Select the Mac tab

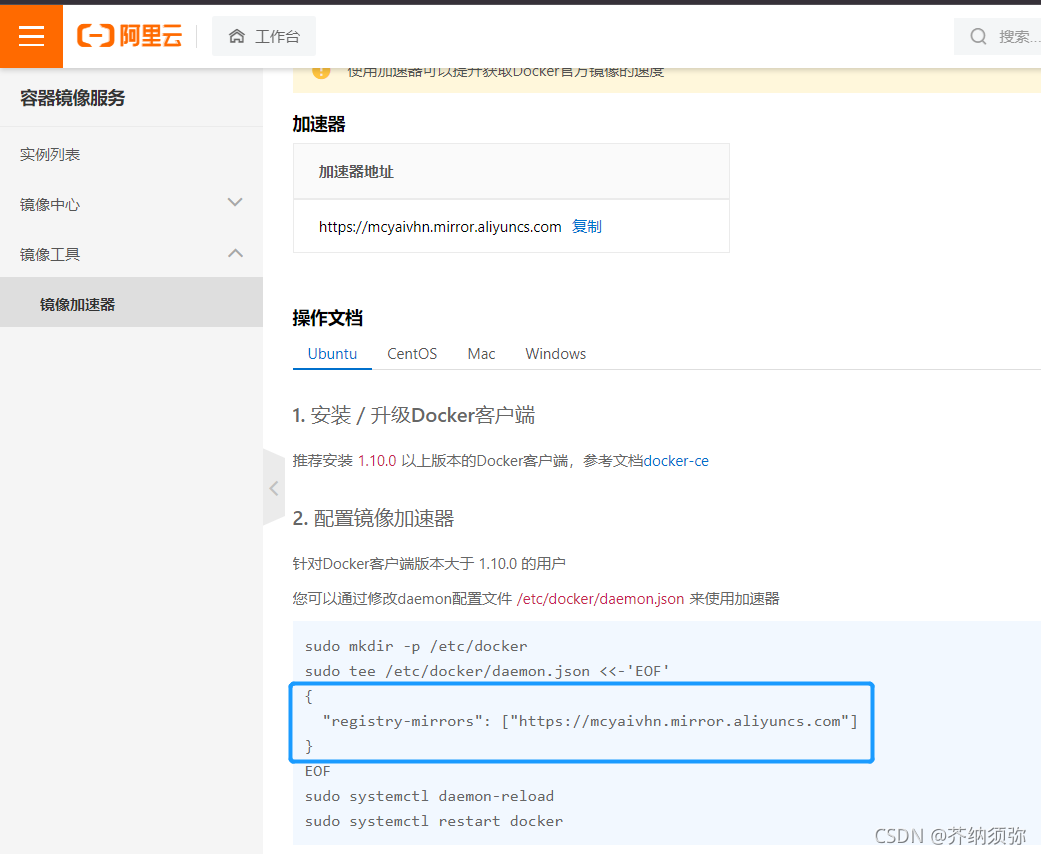pyautogui.click(x=481, y=353)
